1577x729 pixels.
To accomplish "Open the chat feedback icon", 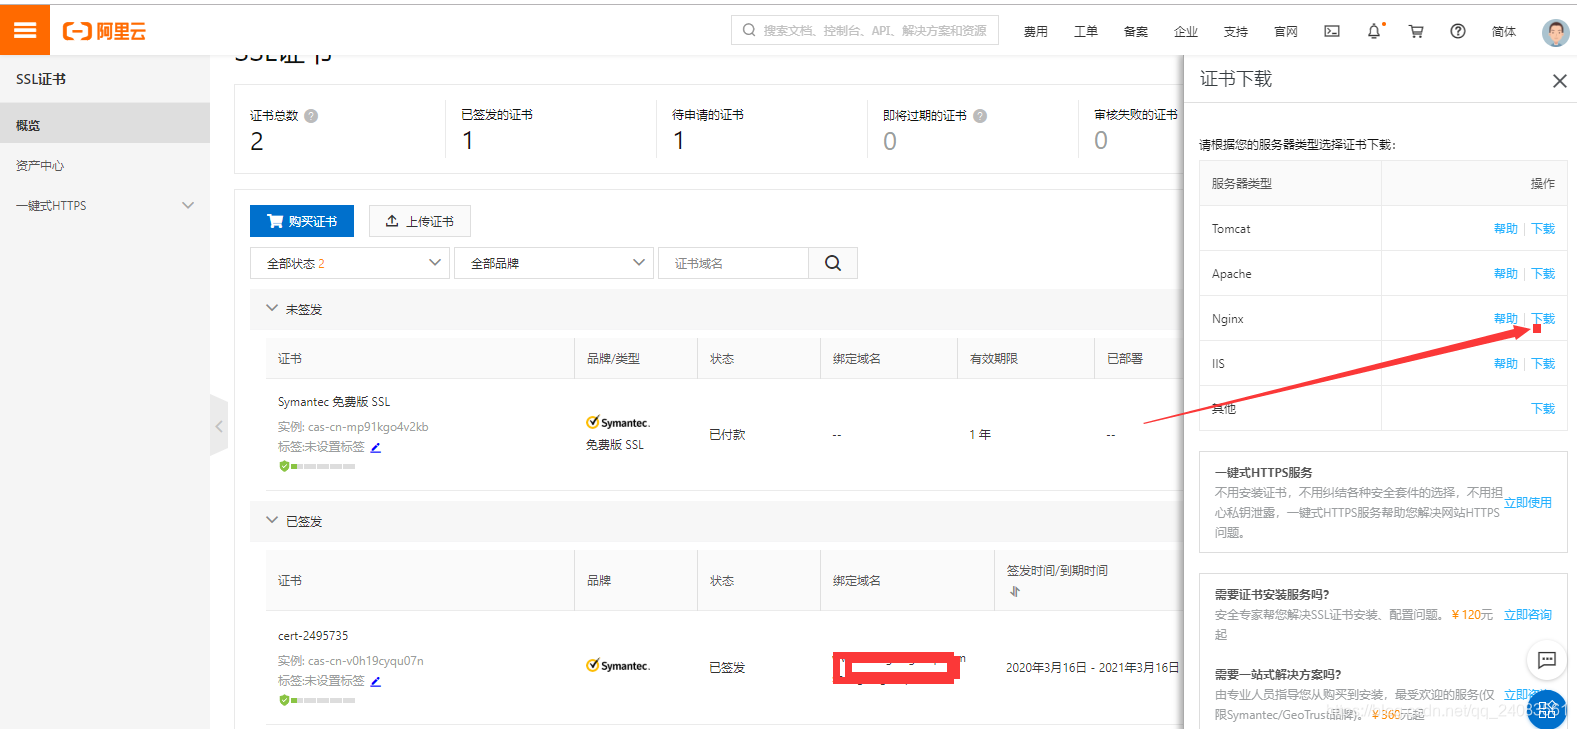I will pyautogui.click(x=1546, y=660).
